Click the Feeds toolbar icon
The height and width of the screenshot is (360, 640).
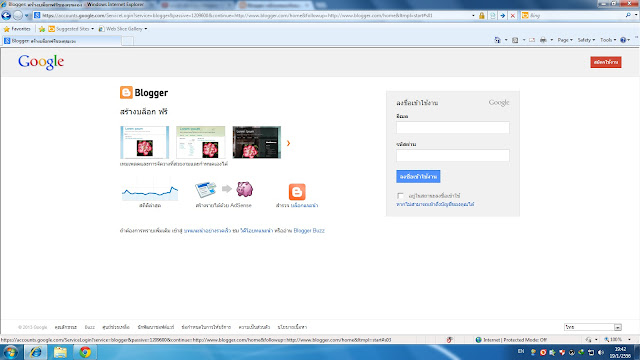click(515, 40)
